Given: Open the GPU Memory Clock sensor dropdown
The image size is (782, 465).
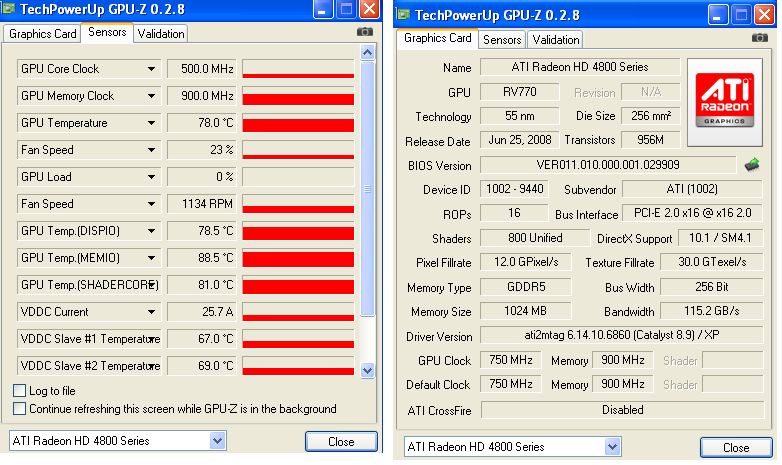Looking at the screenshot, I should [151, 96].
